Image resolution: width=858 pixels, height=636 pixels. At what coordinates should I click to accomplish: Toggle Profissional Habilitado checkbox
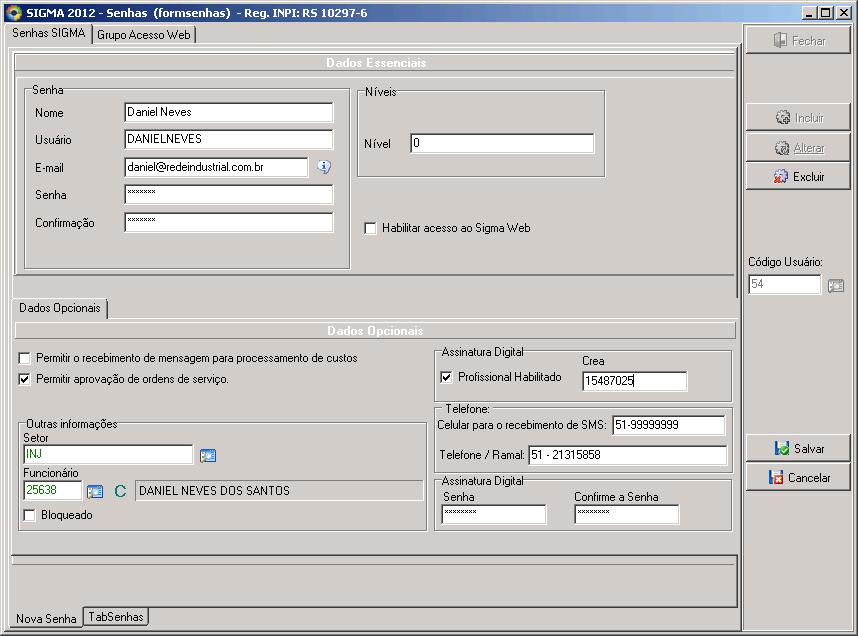click(447, 377)
